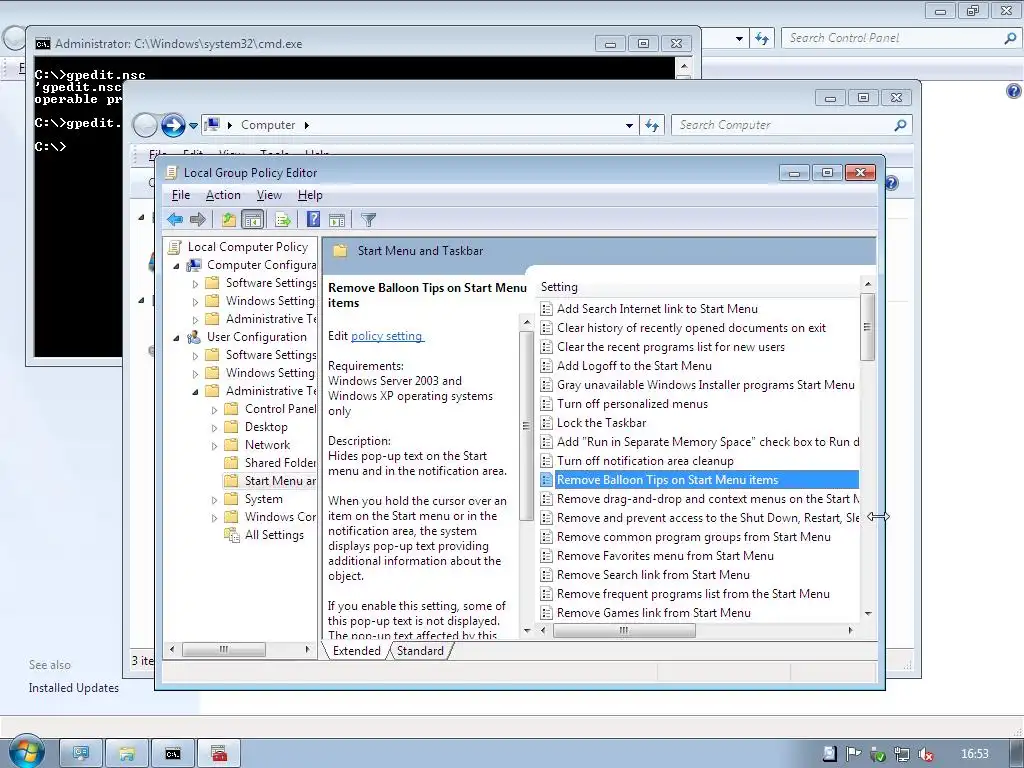
Task: Open the Windows Start orb
Action: [25, 751]
